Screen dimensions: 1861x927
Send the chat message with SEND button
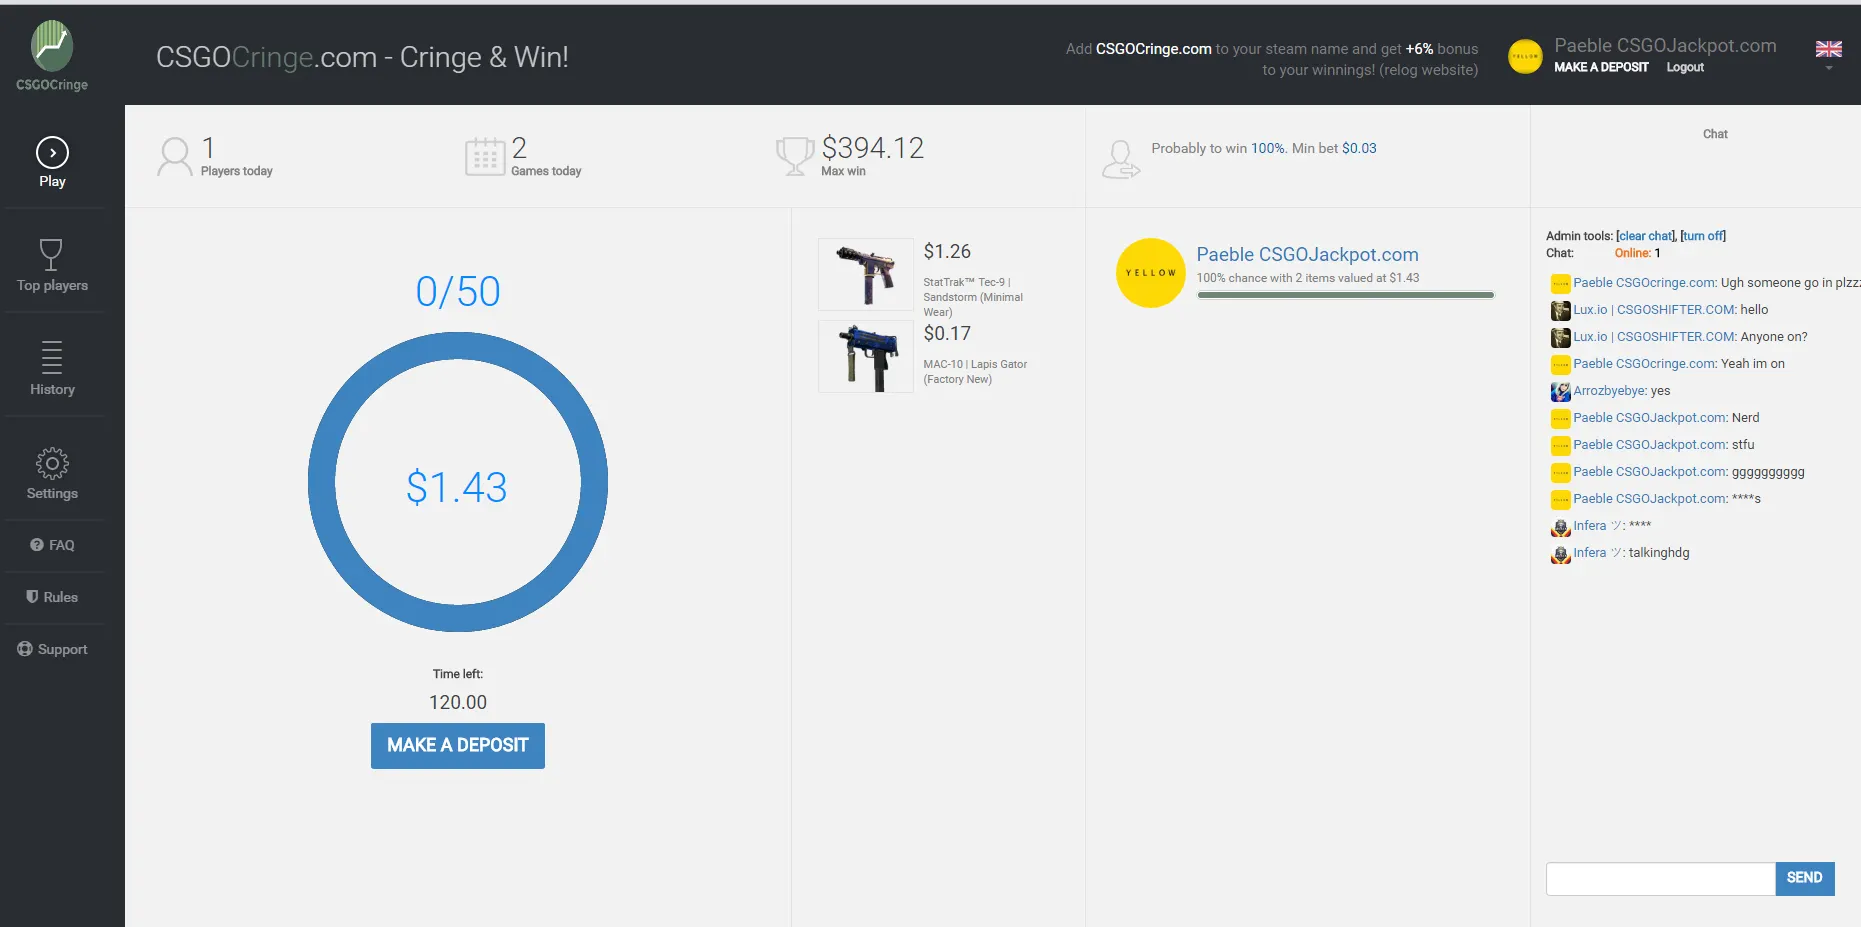(x=1805, y=878)
